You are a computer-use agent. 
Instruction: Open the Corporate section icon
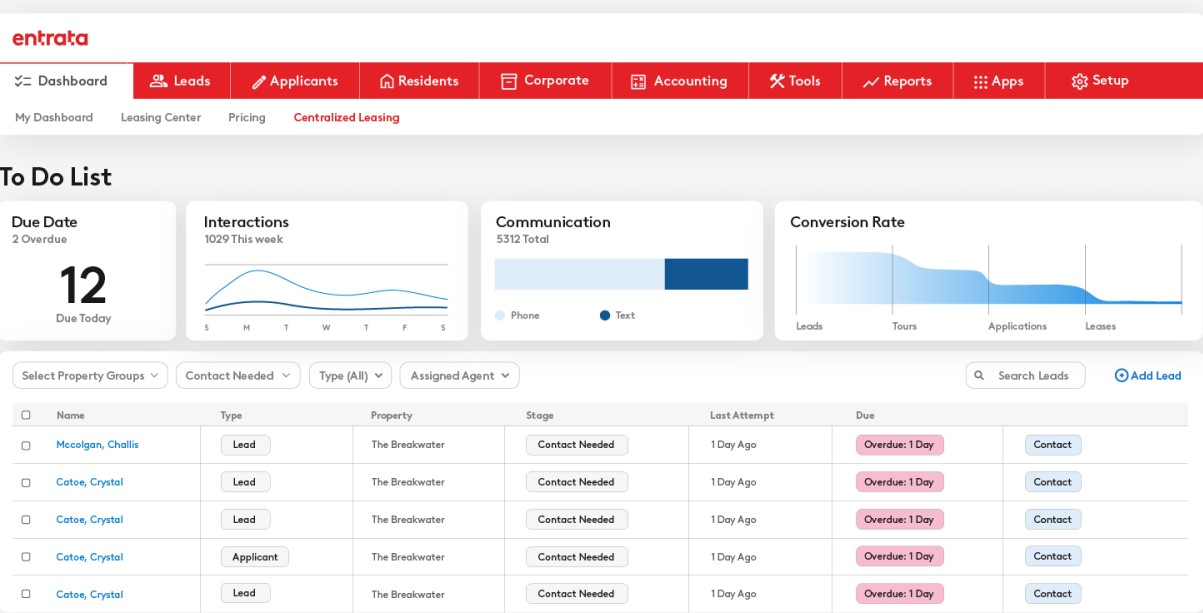tap(509, 80)
